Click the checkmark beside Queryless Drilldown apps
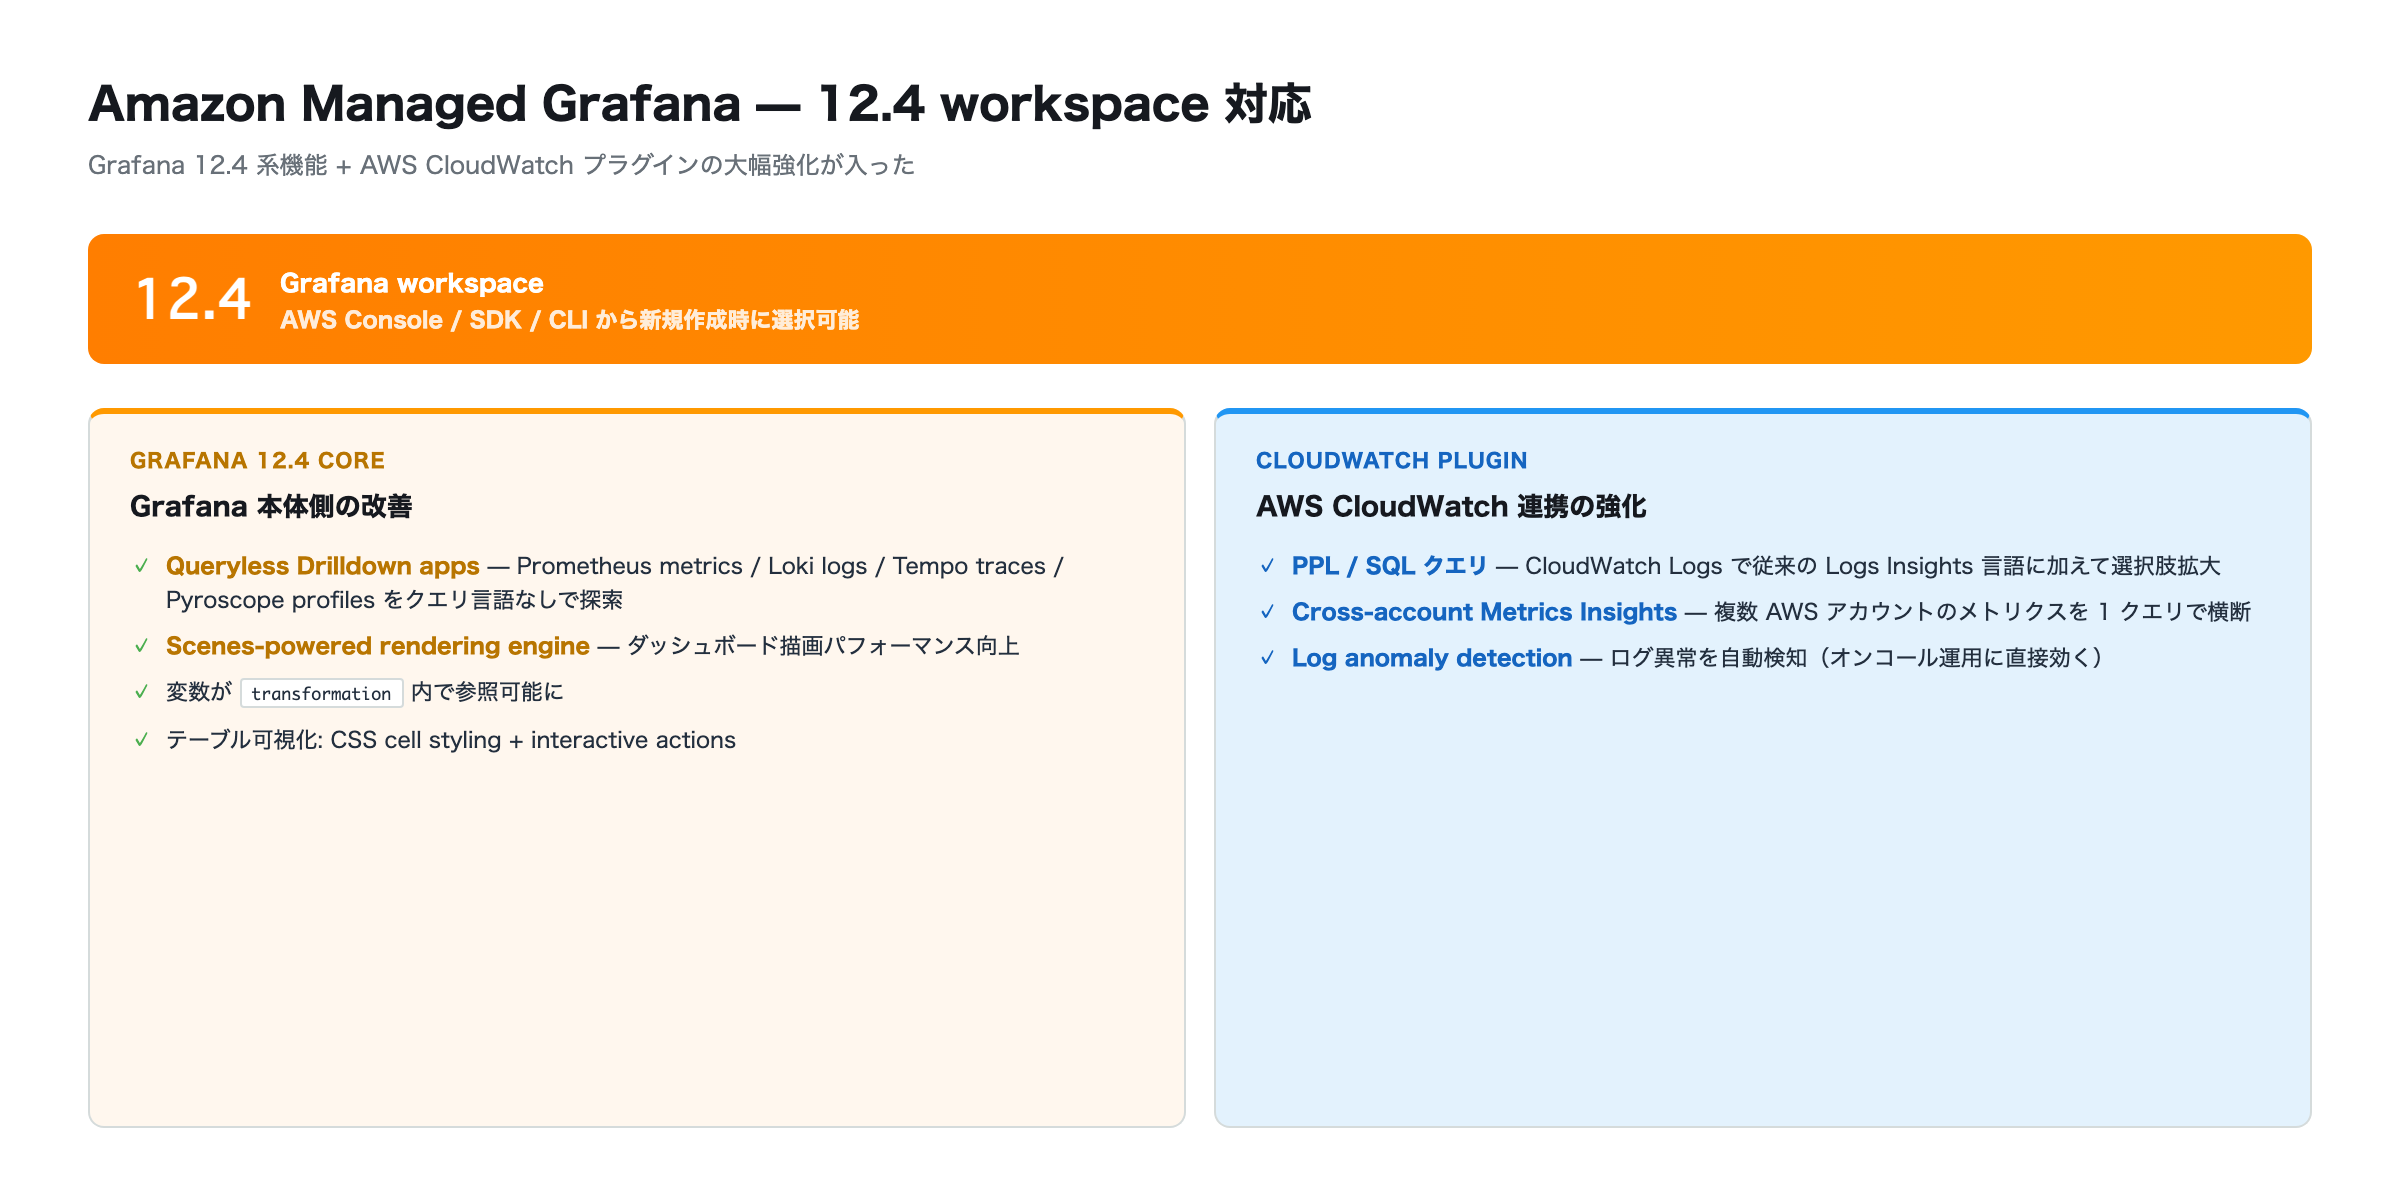This screenshot has width=2400, height=1200. [142, 566]
